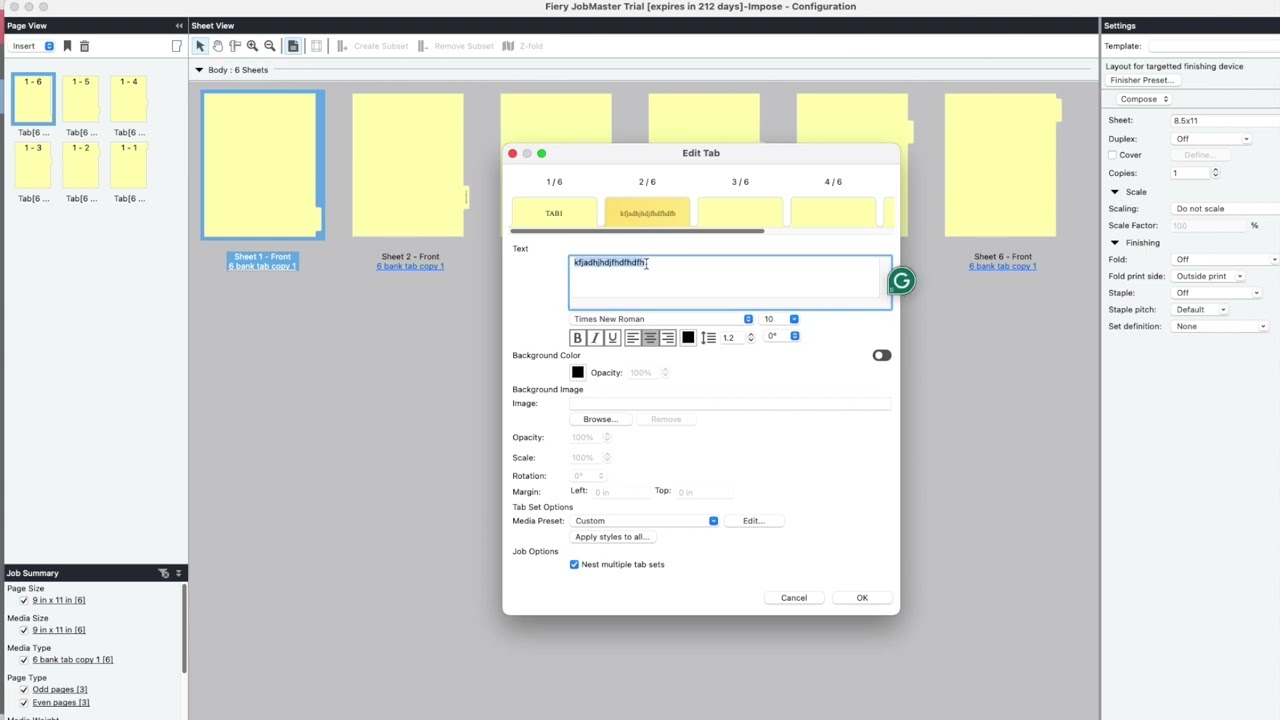The image size is (1280, 720).
Task: Collapse the Finishing section in Settings
Action: point(1115,243)
